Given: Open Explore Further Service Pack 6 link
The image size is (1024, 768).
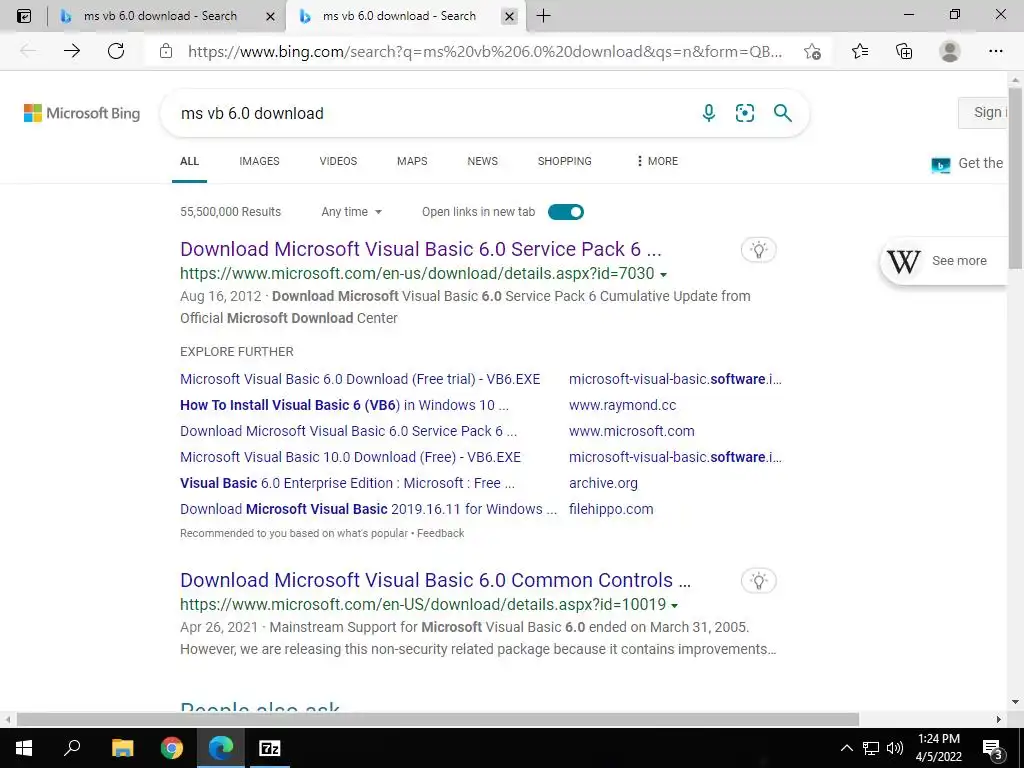Looking at the screenshot, I should [x=348, y=431].
